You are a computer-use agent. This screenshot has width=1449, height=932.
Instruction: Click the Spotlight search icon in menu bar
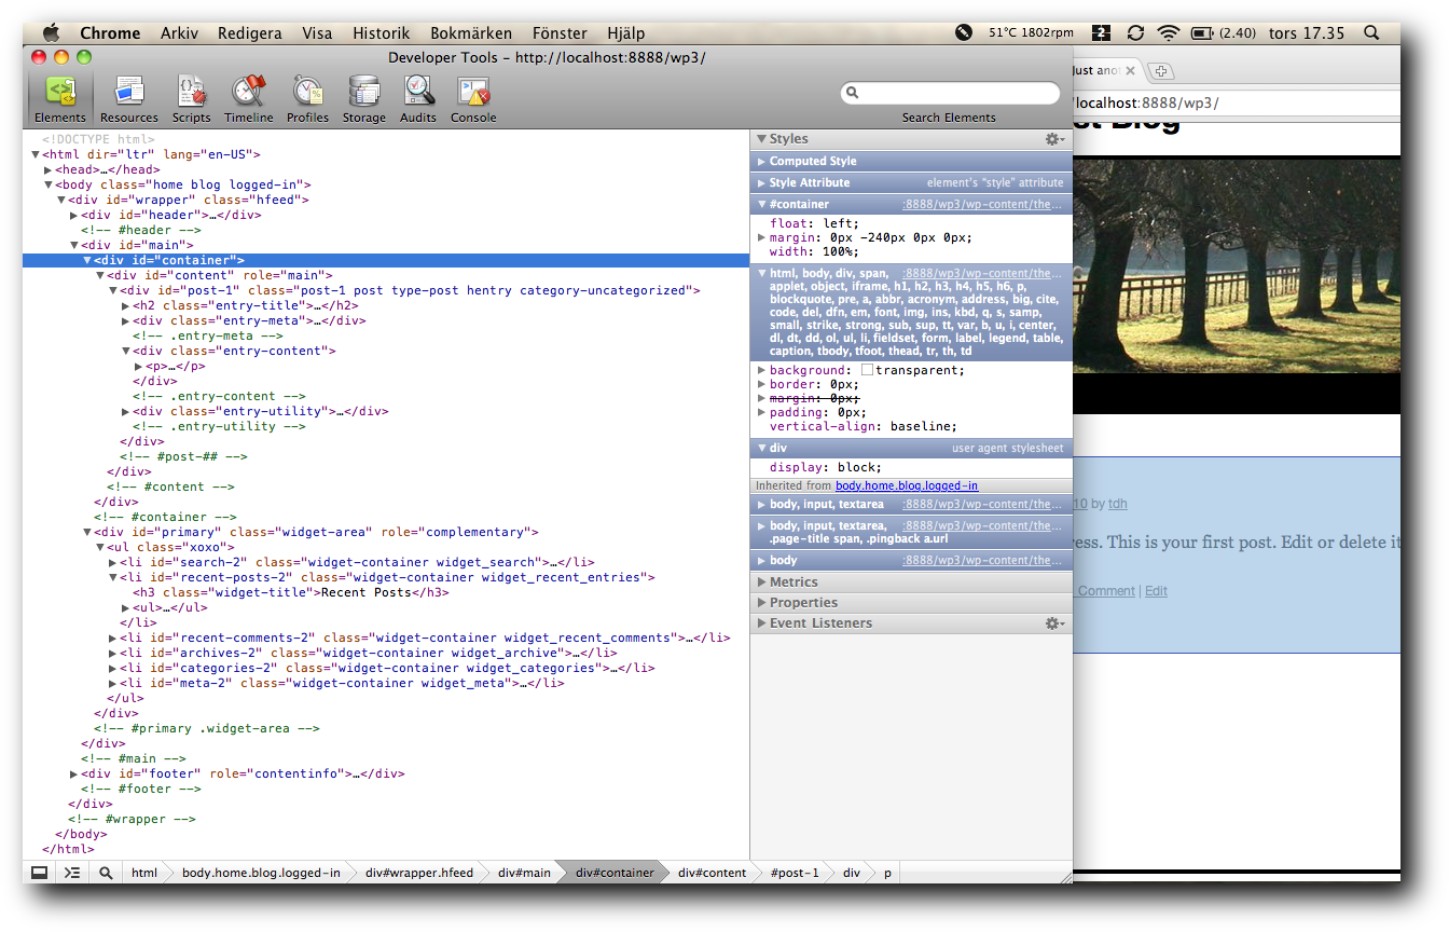1372,33
